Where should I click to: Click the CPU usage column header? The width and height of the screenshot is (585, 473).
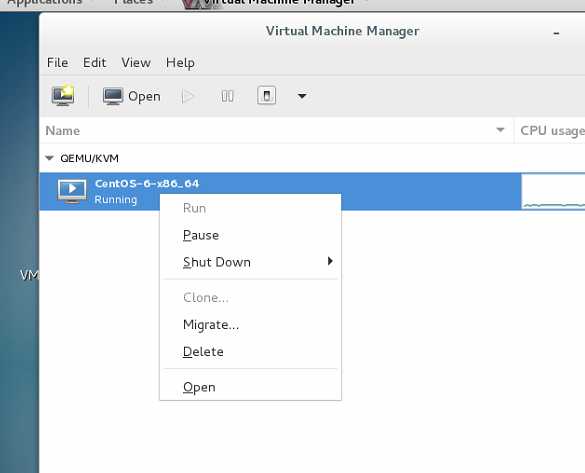click(550, 131)
